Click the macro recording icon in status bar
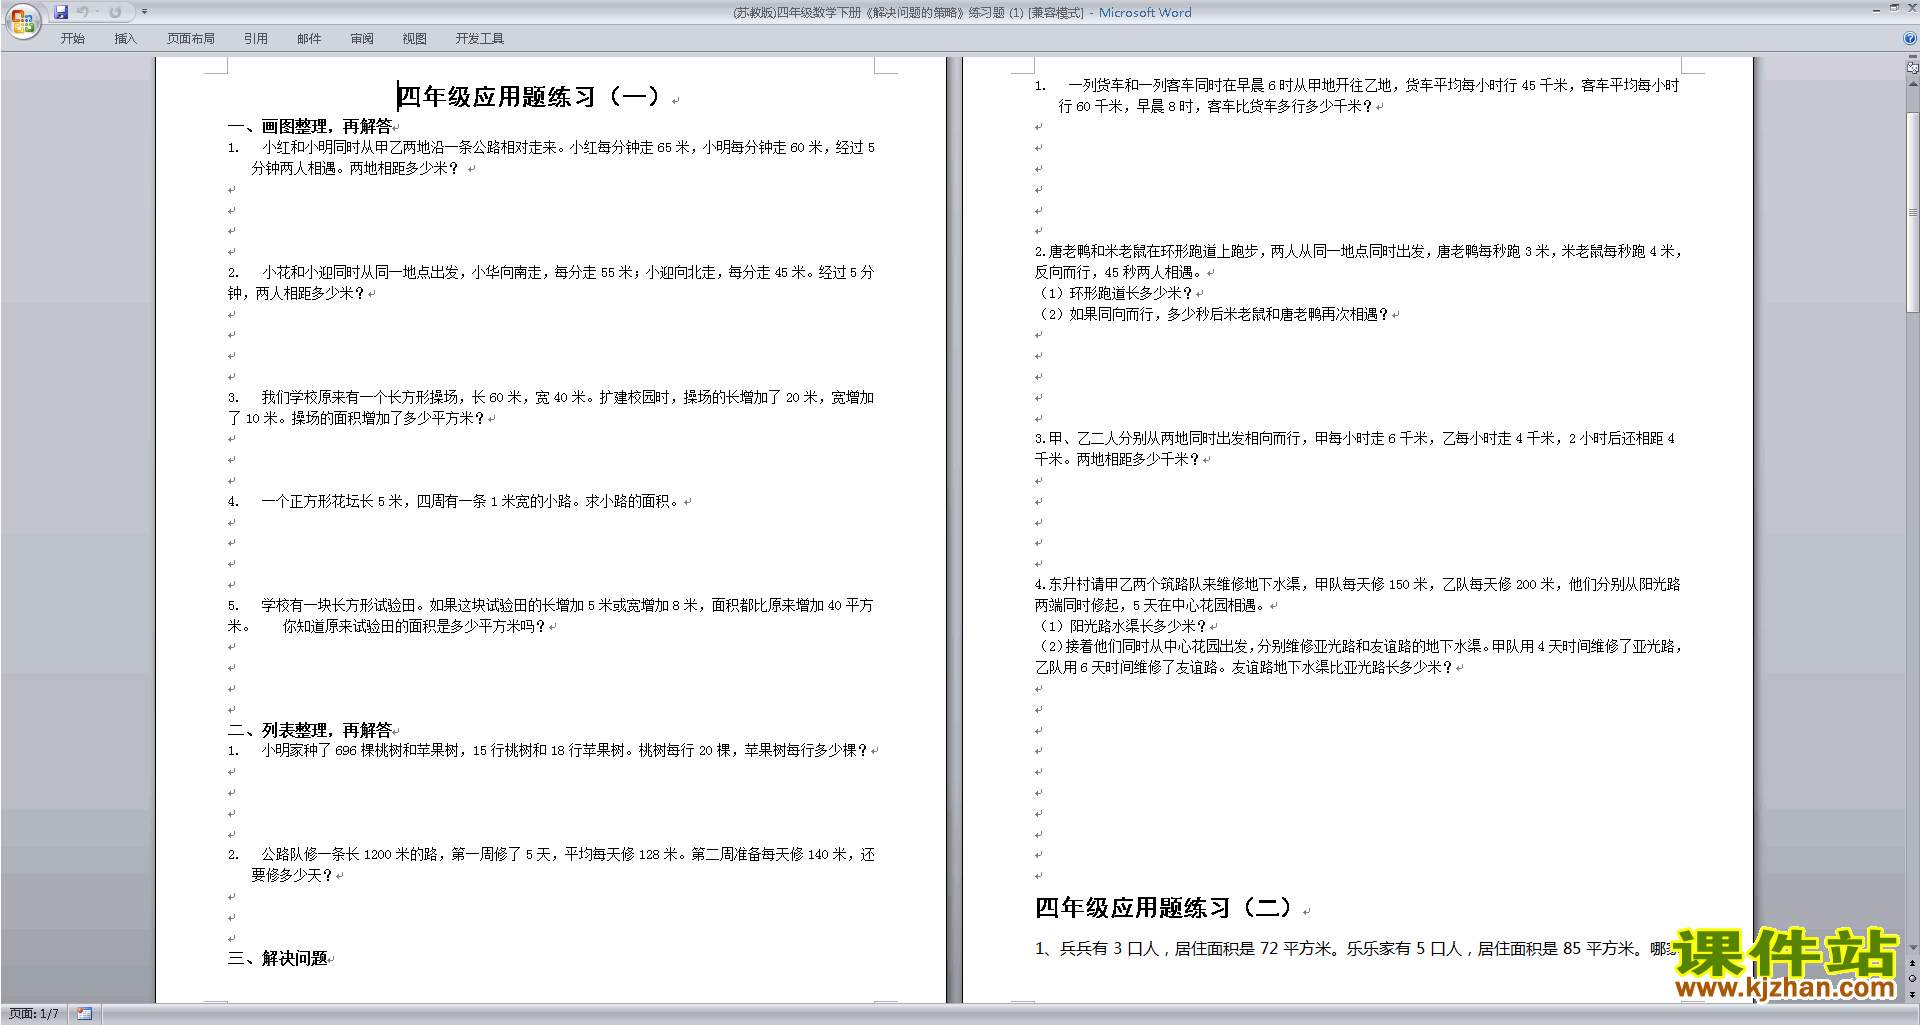Viewport: 1920px width, 1025px height. click(84, 1014)
